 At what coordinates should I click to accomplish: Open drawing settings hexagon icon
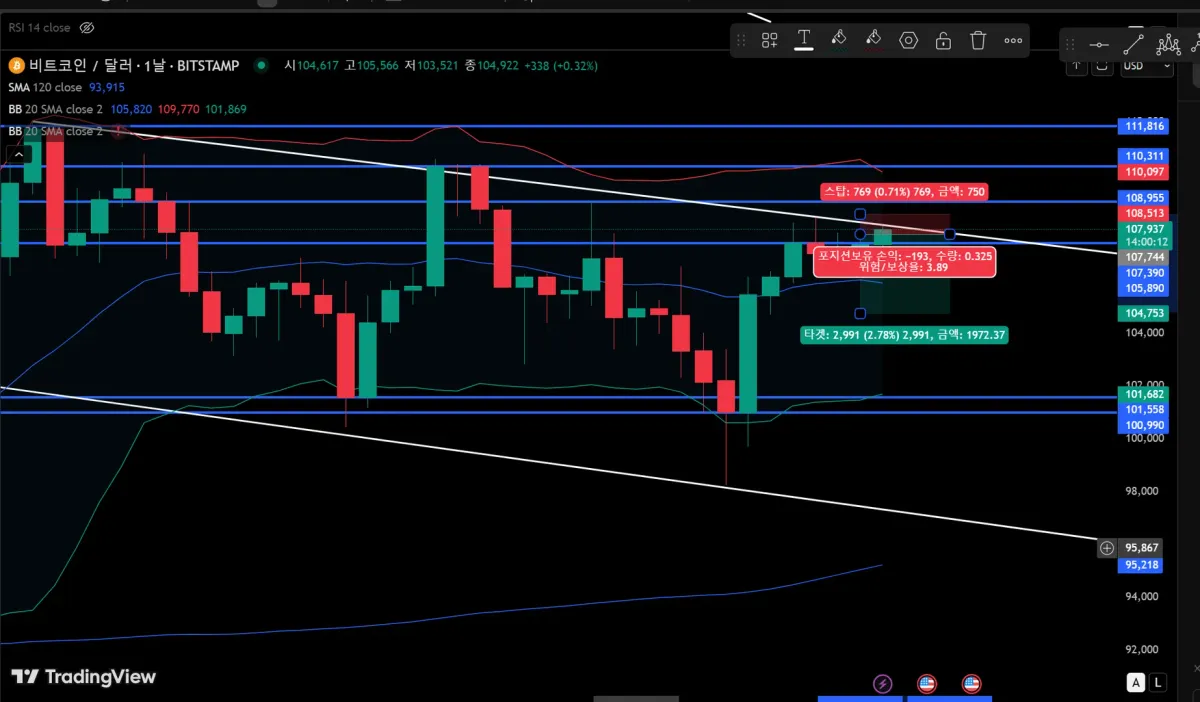[x=908, y=40]
